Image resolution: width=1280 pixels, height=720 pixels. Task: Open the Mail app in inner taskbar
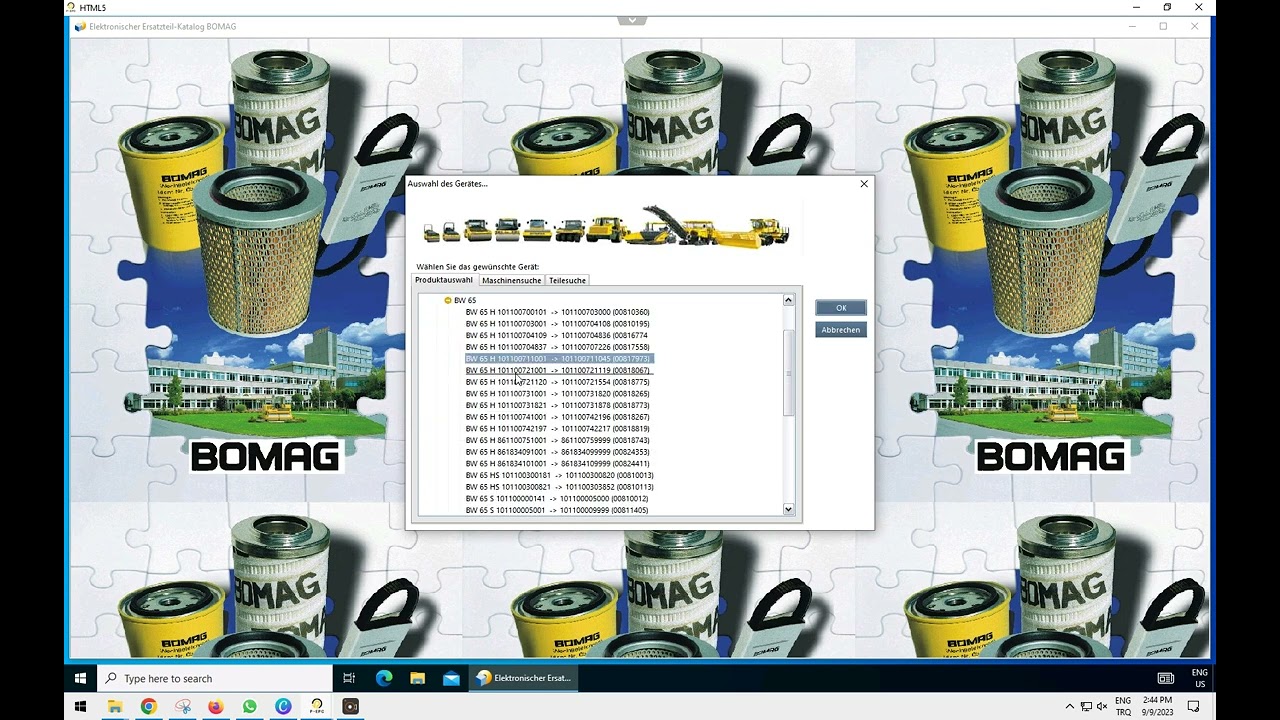pyautogui.click(x=451, y=678)
